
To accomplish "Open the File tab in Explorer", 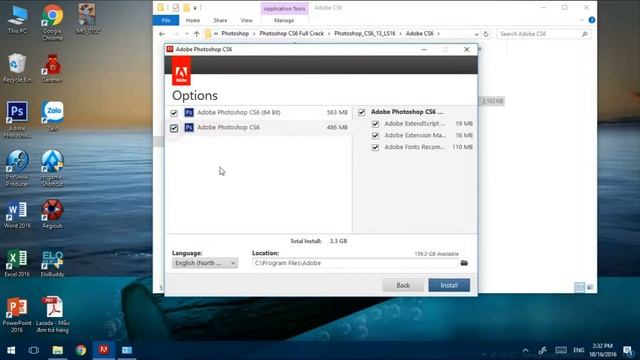I will point(166,20).
